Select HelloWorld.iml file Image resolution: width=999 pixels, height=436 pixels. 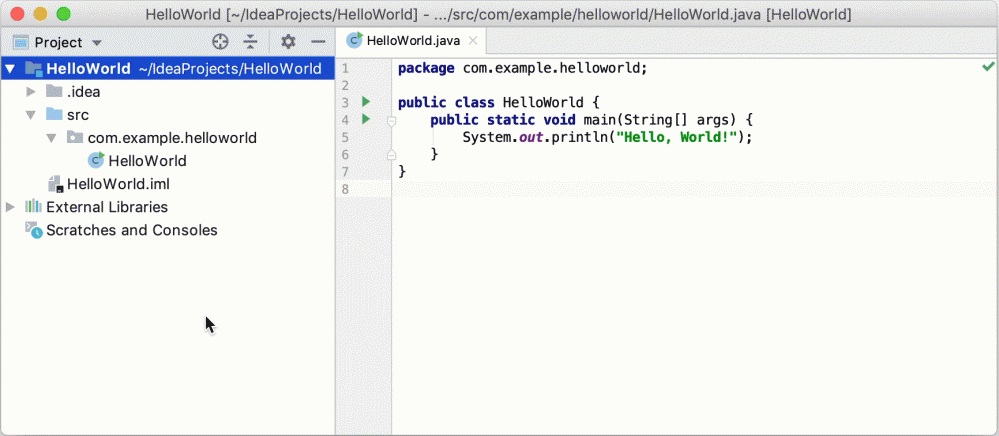coord(118,184)
